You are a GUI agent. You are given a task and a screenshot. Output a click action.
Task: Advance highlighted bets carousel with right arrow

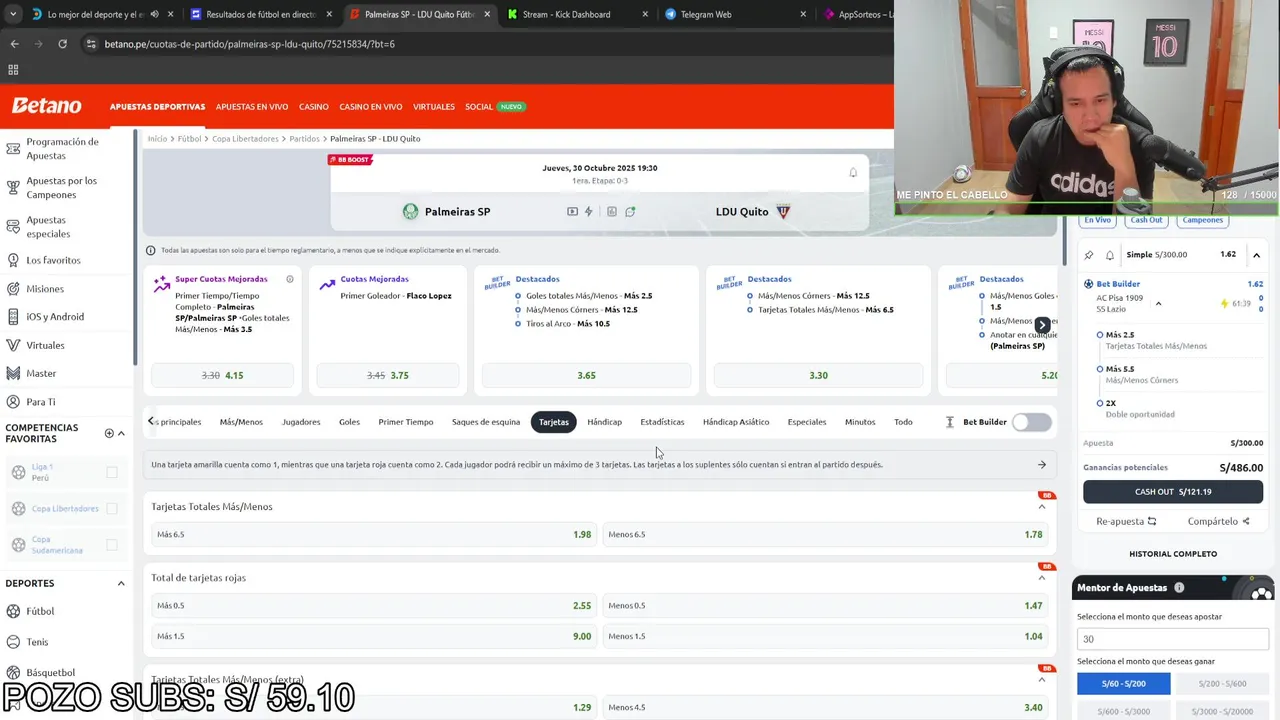click(x=1042, y=325)
